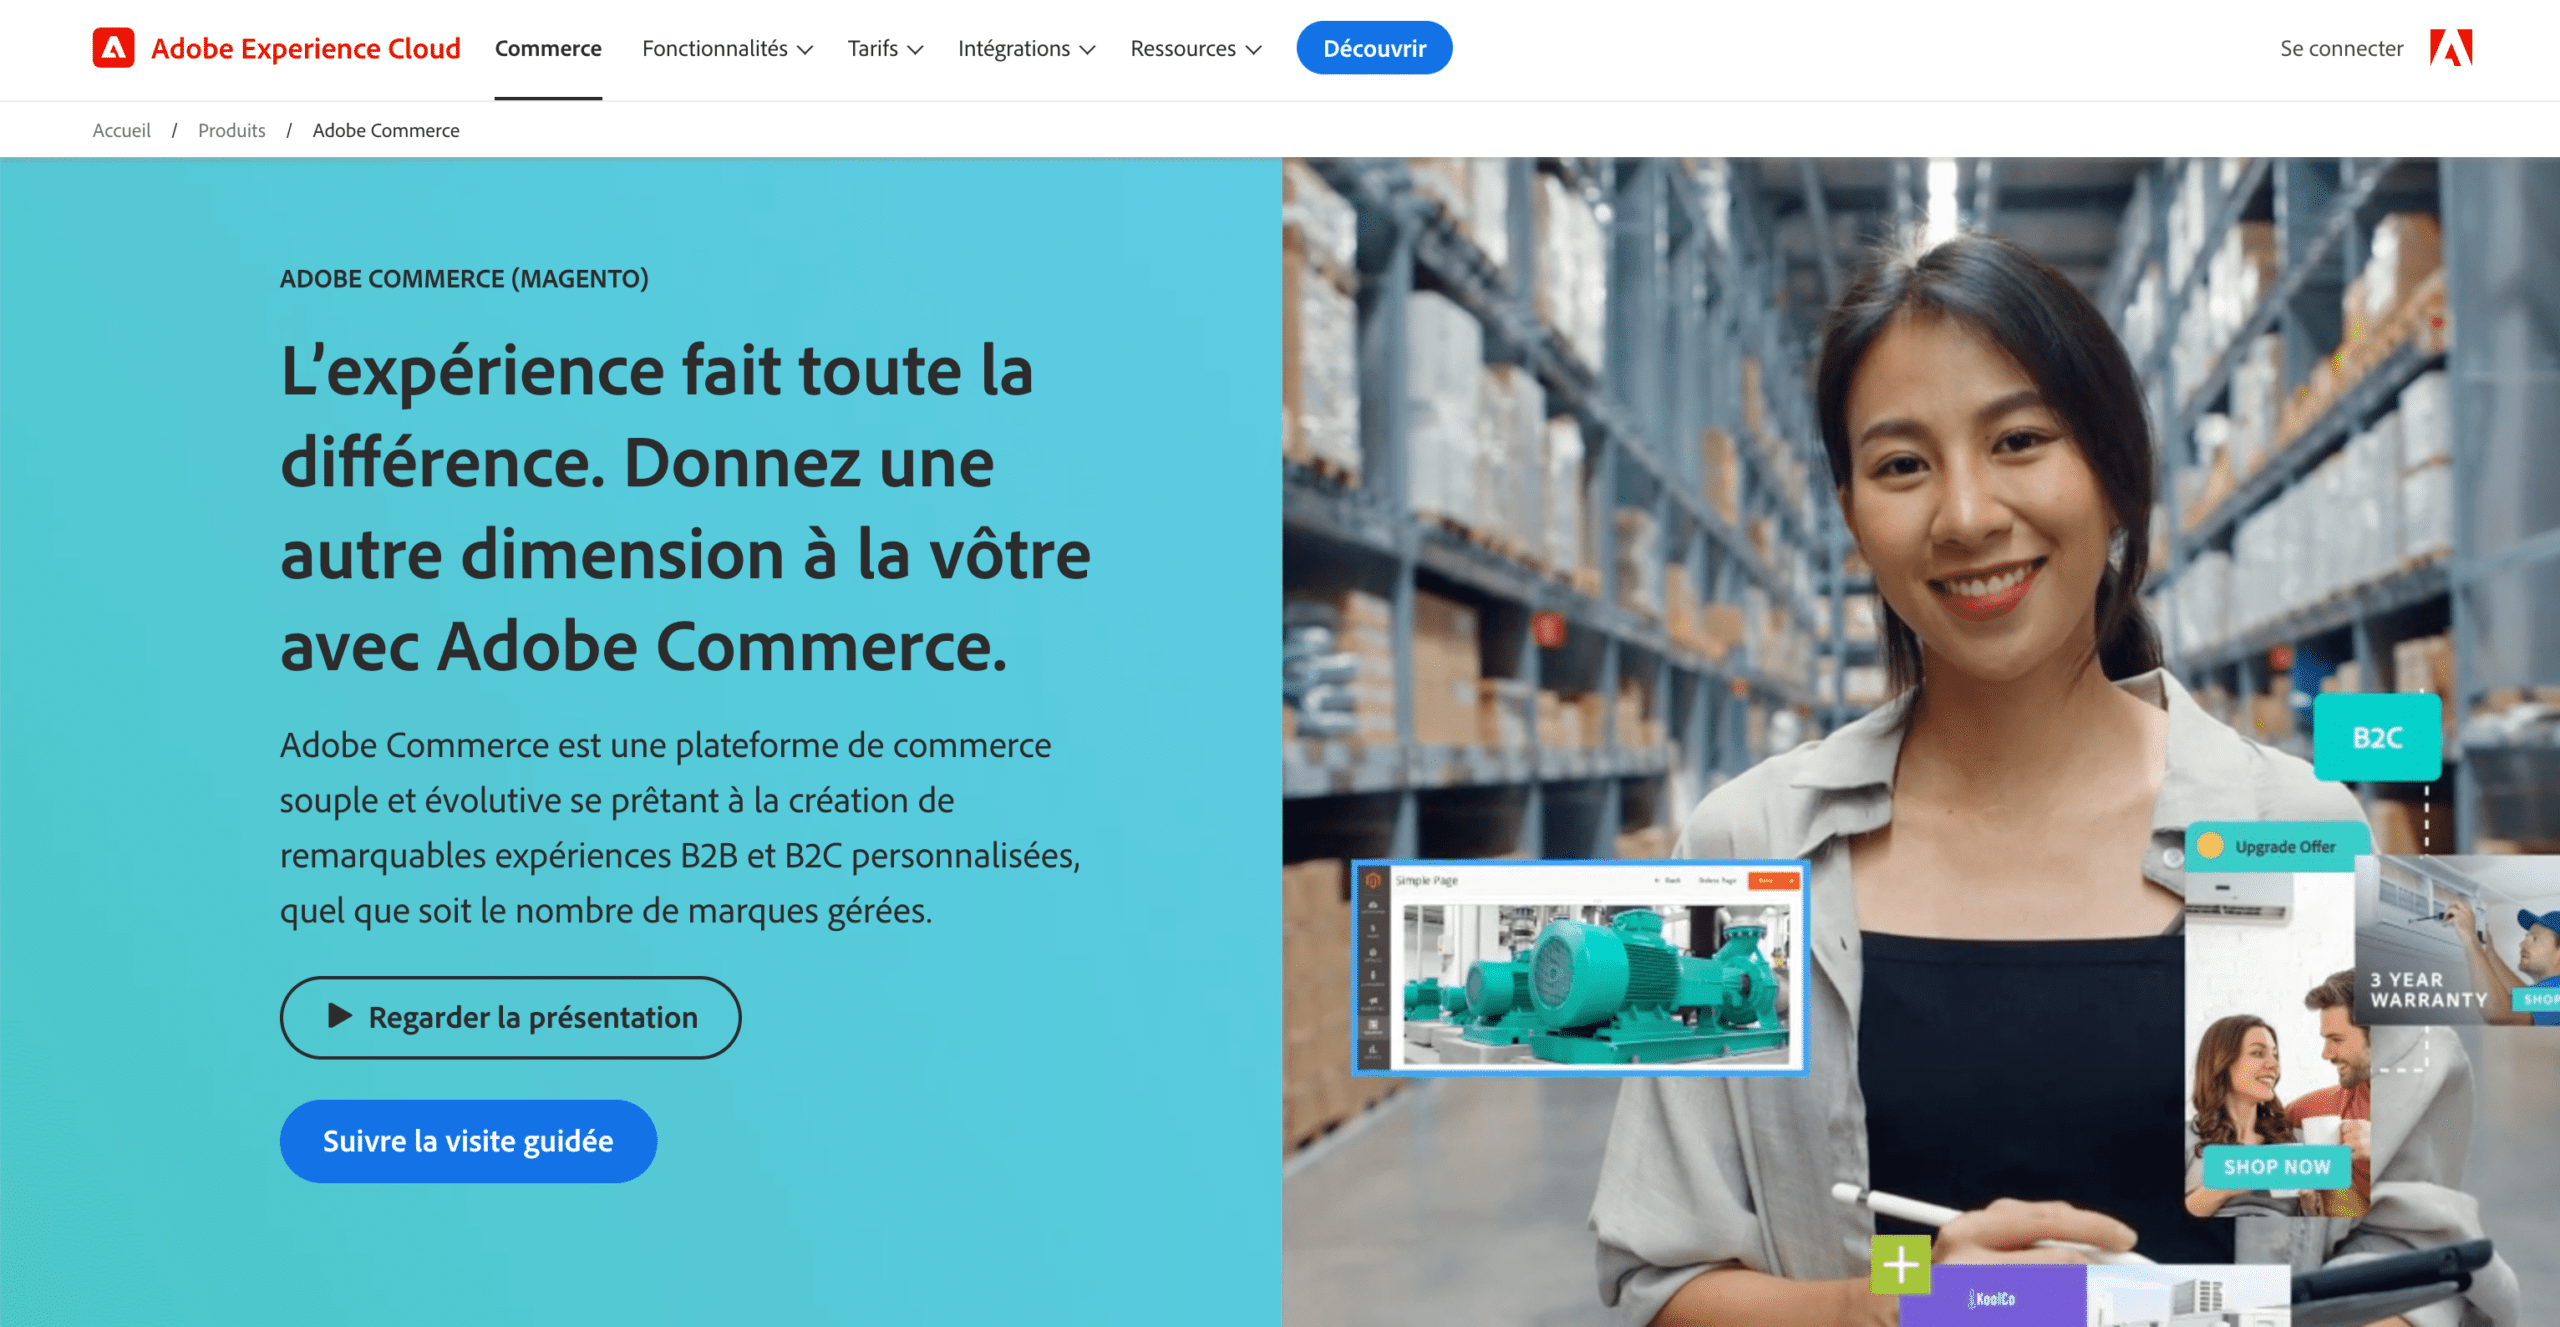
Task: Select the Commerce tab
Action: (548, 48)
